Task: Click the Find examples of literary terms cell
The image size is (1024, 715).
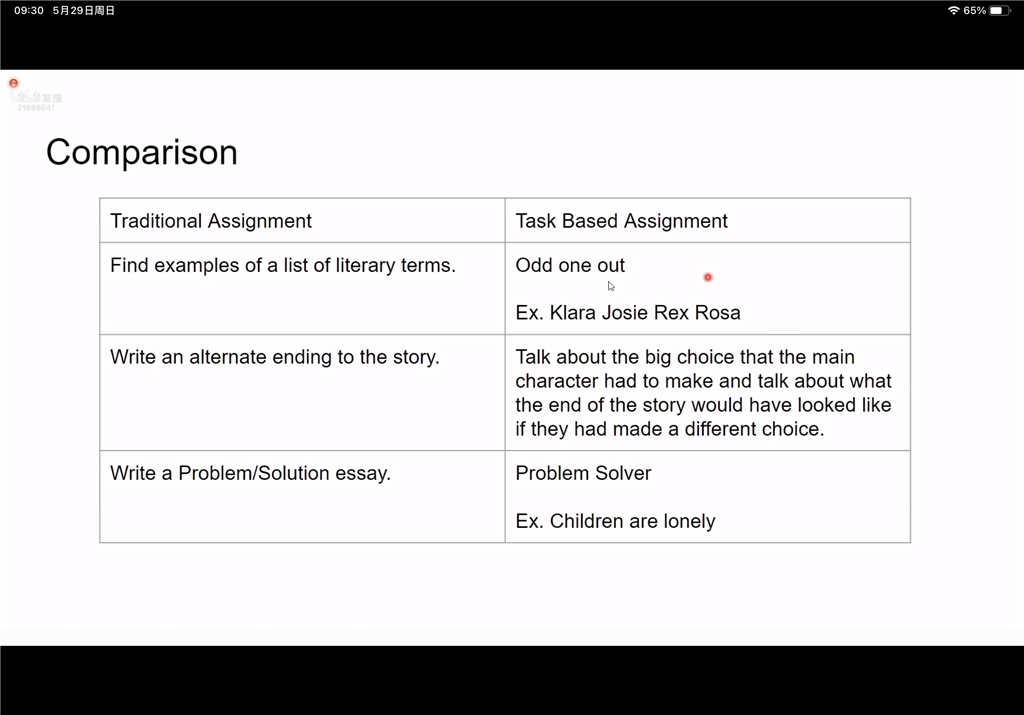Action: point(302,289)
